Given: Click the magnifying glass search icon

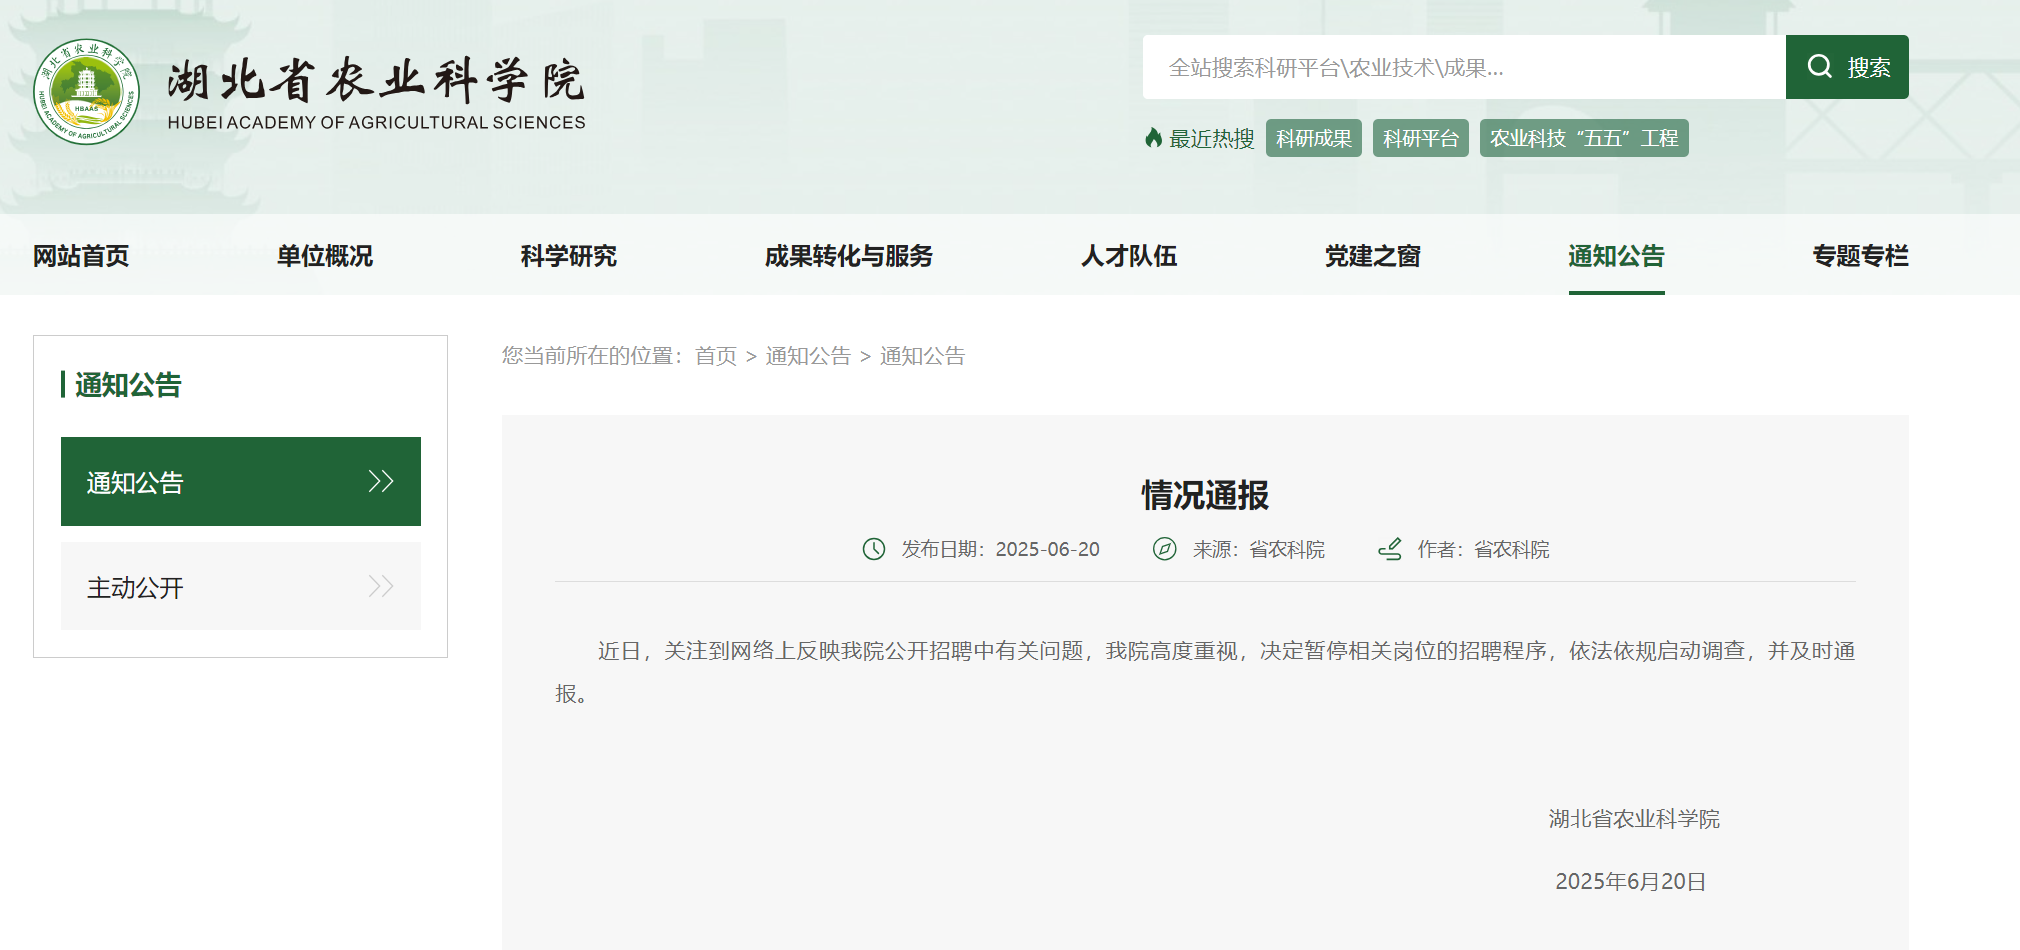Looking at the screenshot, I should (1819, 67).
